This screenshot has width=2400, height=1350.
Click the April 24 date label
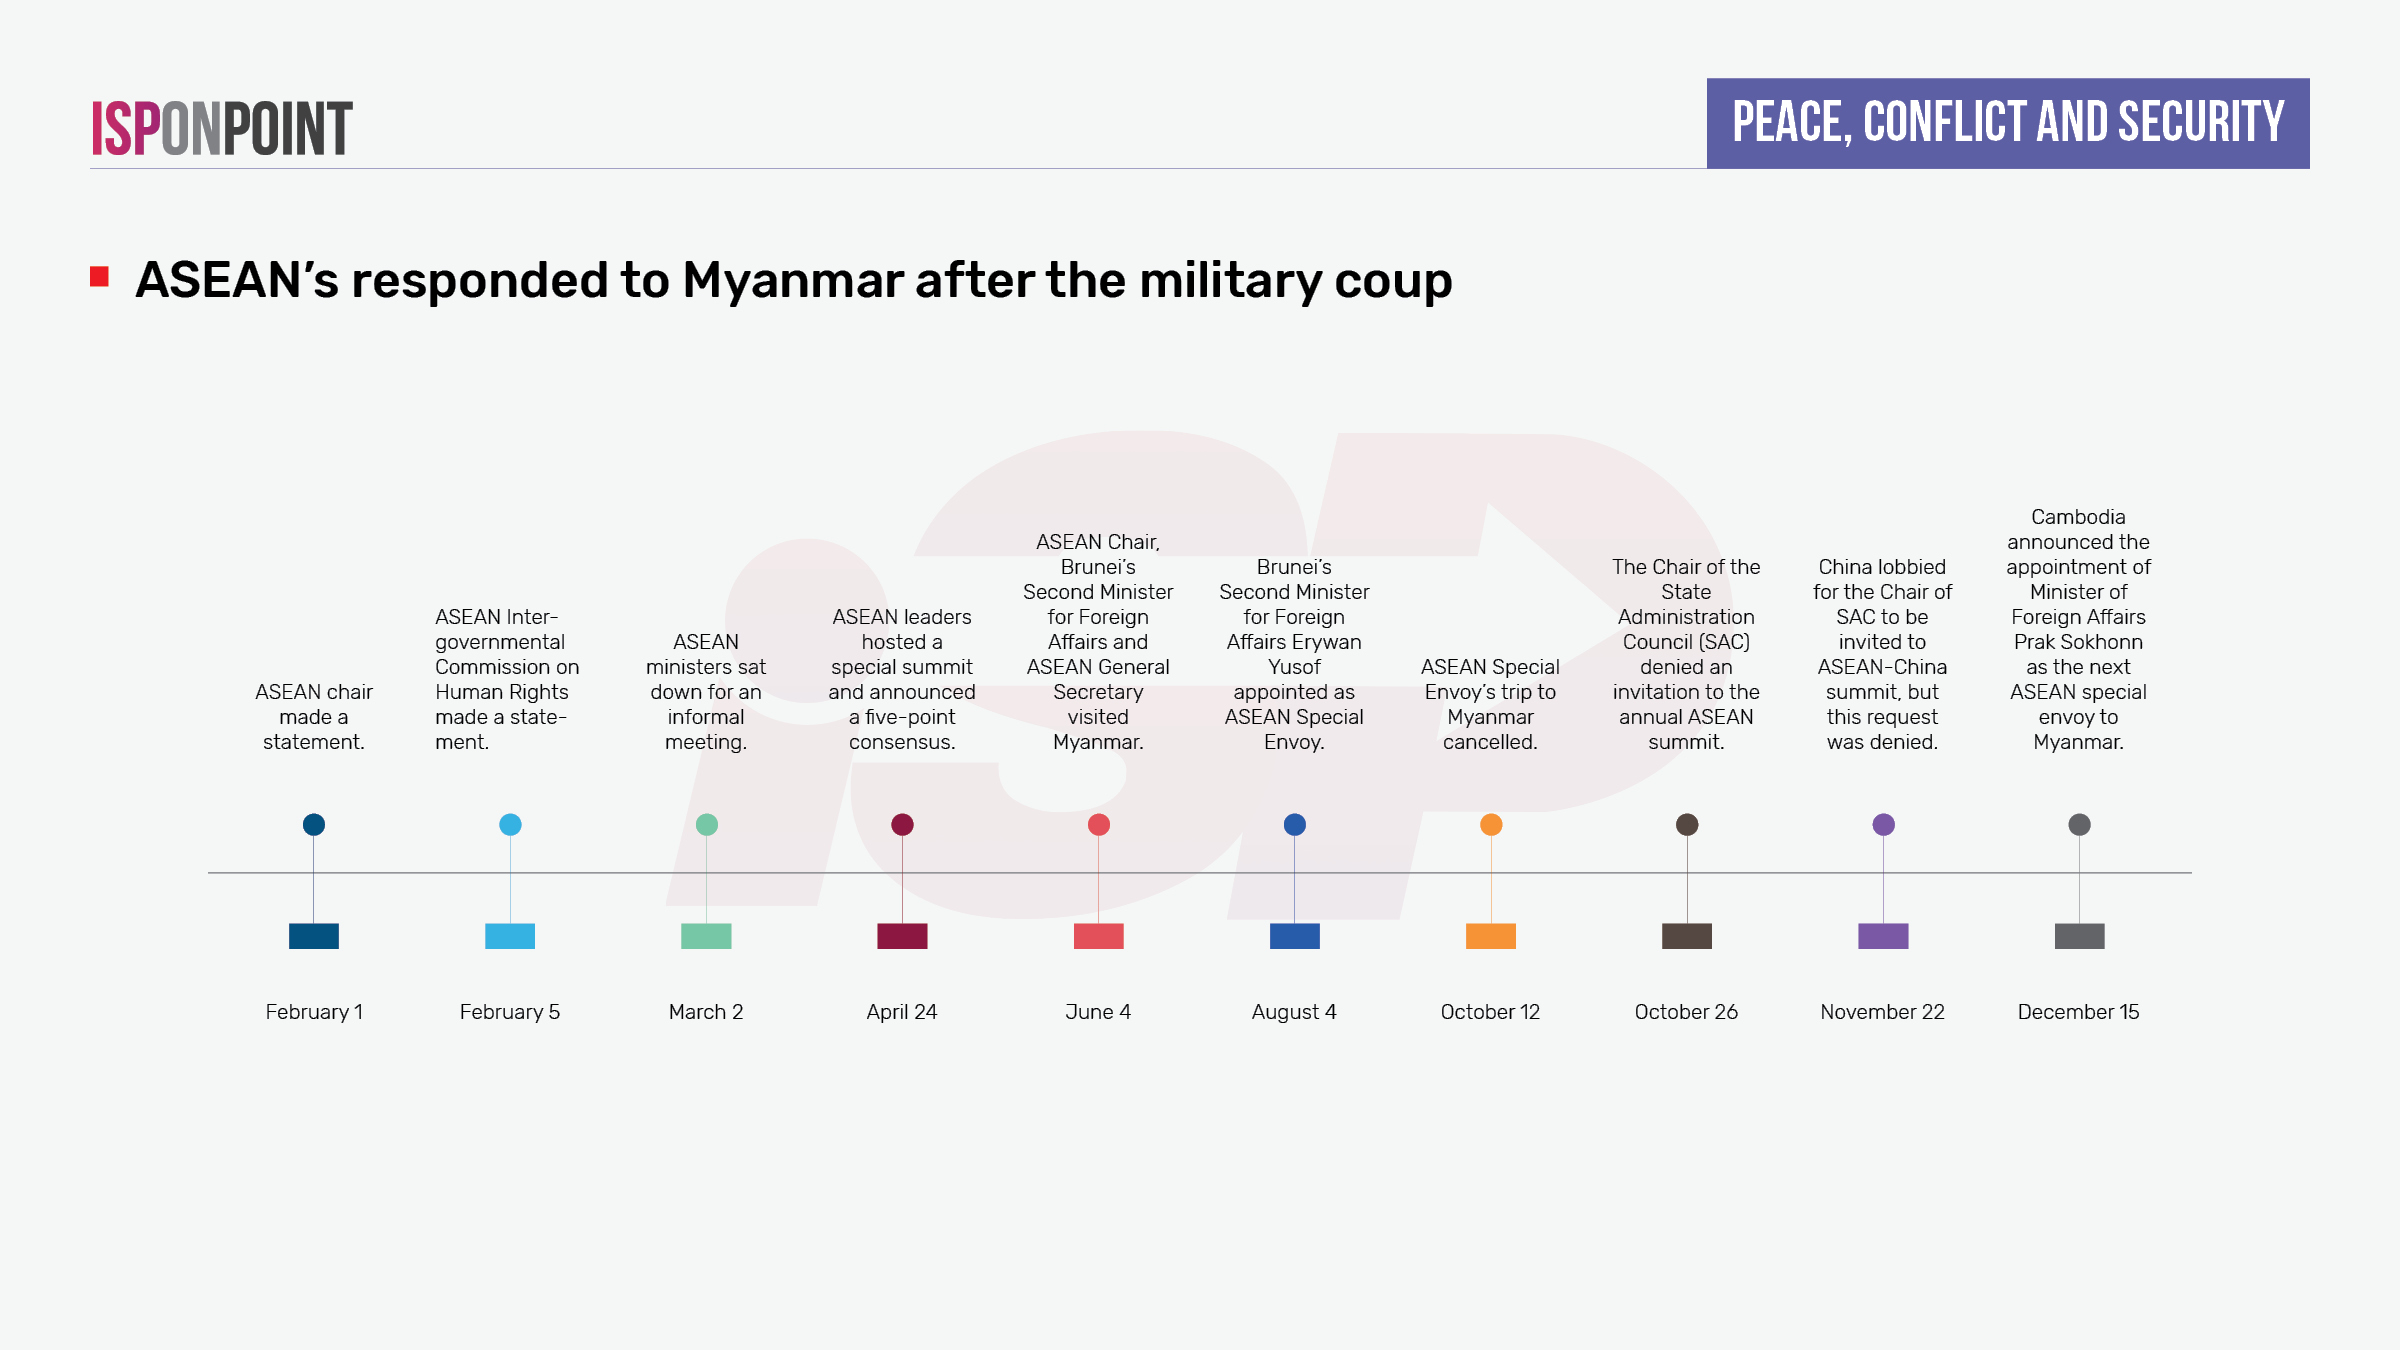click(x=902, y=1012)
